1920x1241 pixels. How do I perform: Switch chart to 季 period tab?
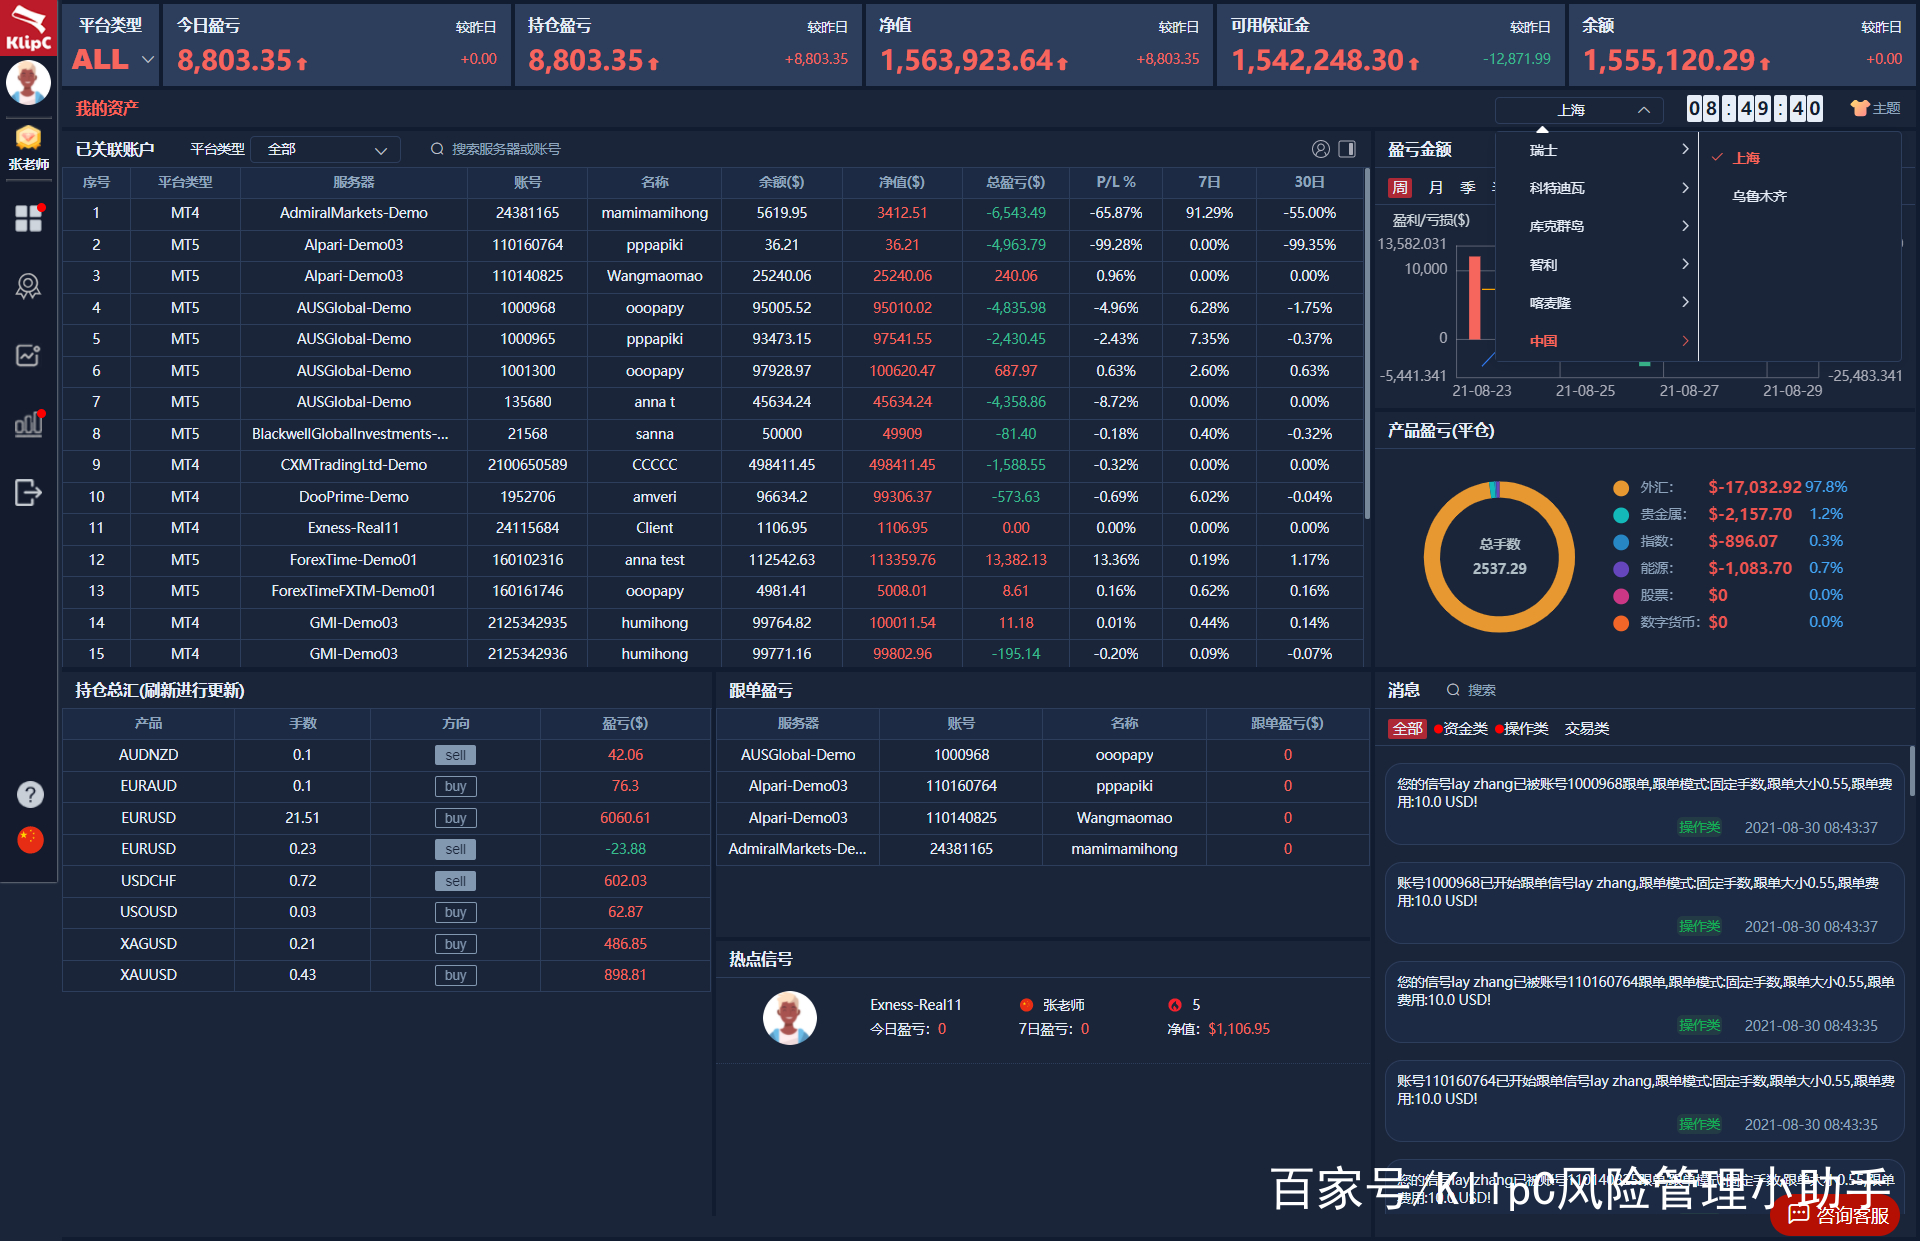pos(1468,187)
